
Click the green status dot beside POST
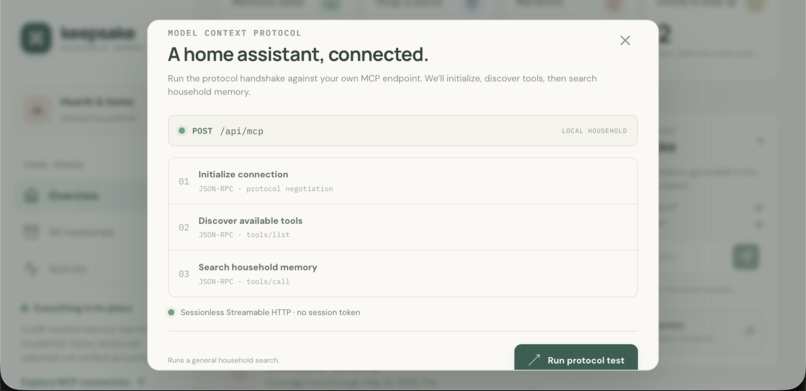pyautogui.click(x=181, y=131)
